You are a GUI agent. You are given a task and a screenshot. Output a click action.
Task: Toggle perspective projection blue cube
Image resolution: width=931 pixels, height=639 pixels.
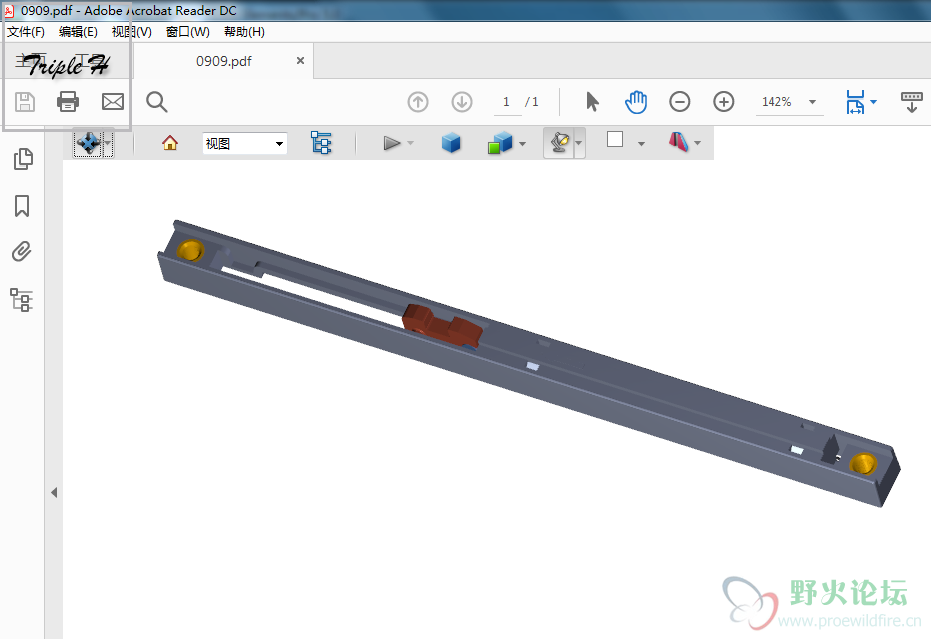tap(451, 143)
